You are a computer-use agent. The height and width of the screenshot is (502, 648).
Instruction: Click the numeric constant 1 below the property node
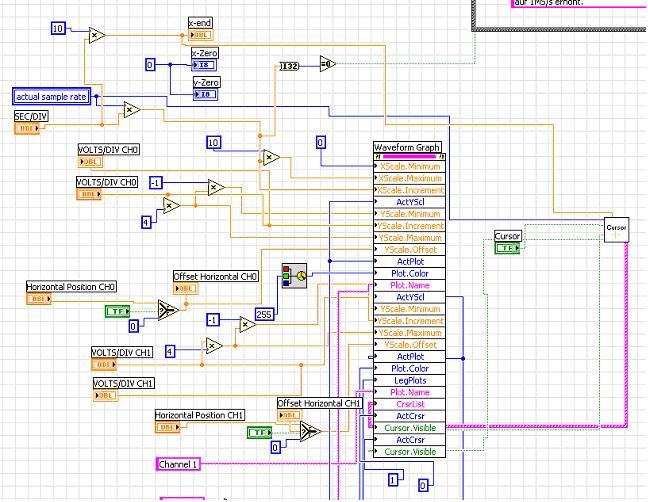[x=393, y=480]
